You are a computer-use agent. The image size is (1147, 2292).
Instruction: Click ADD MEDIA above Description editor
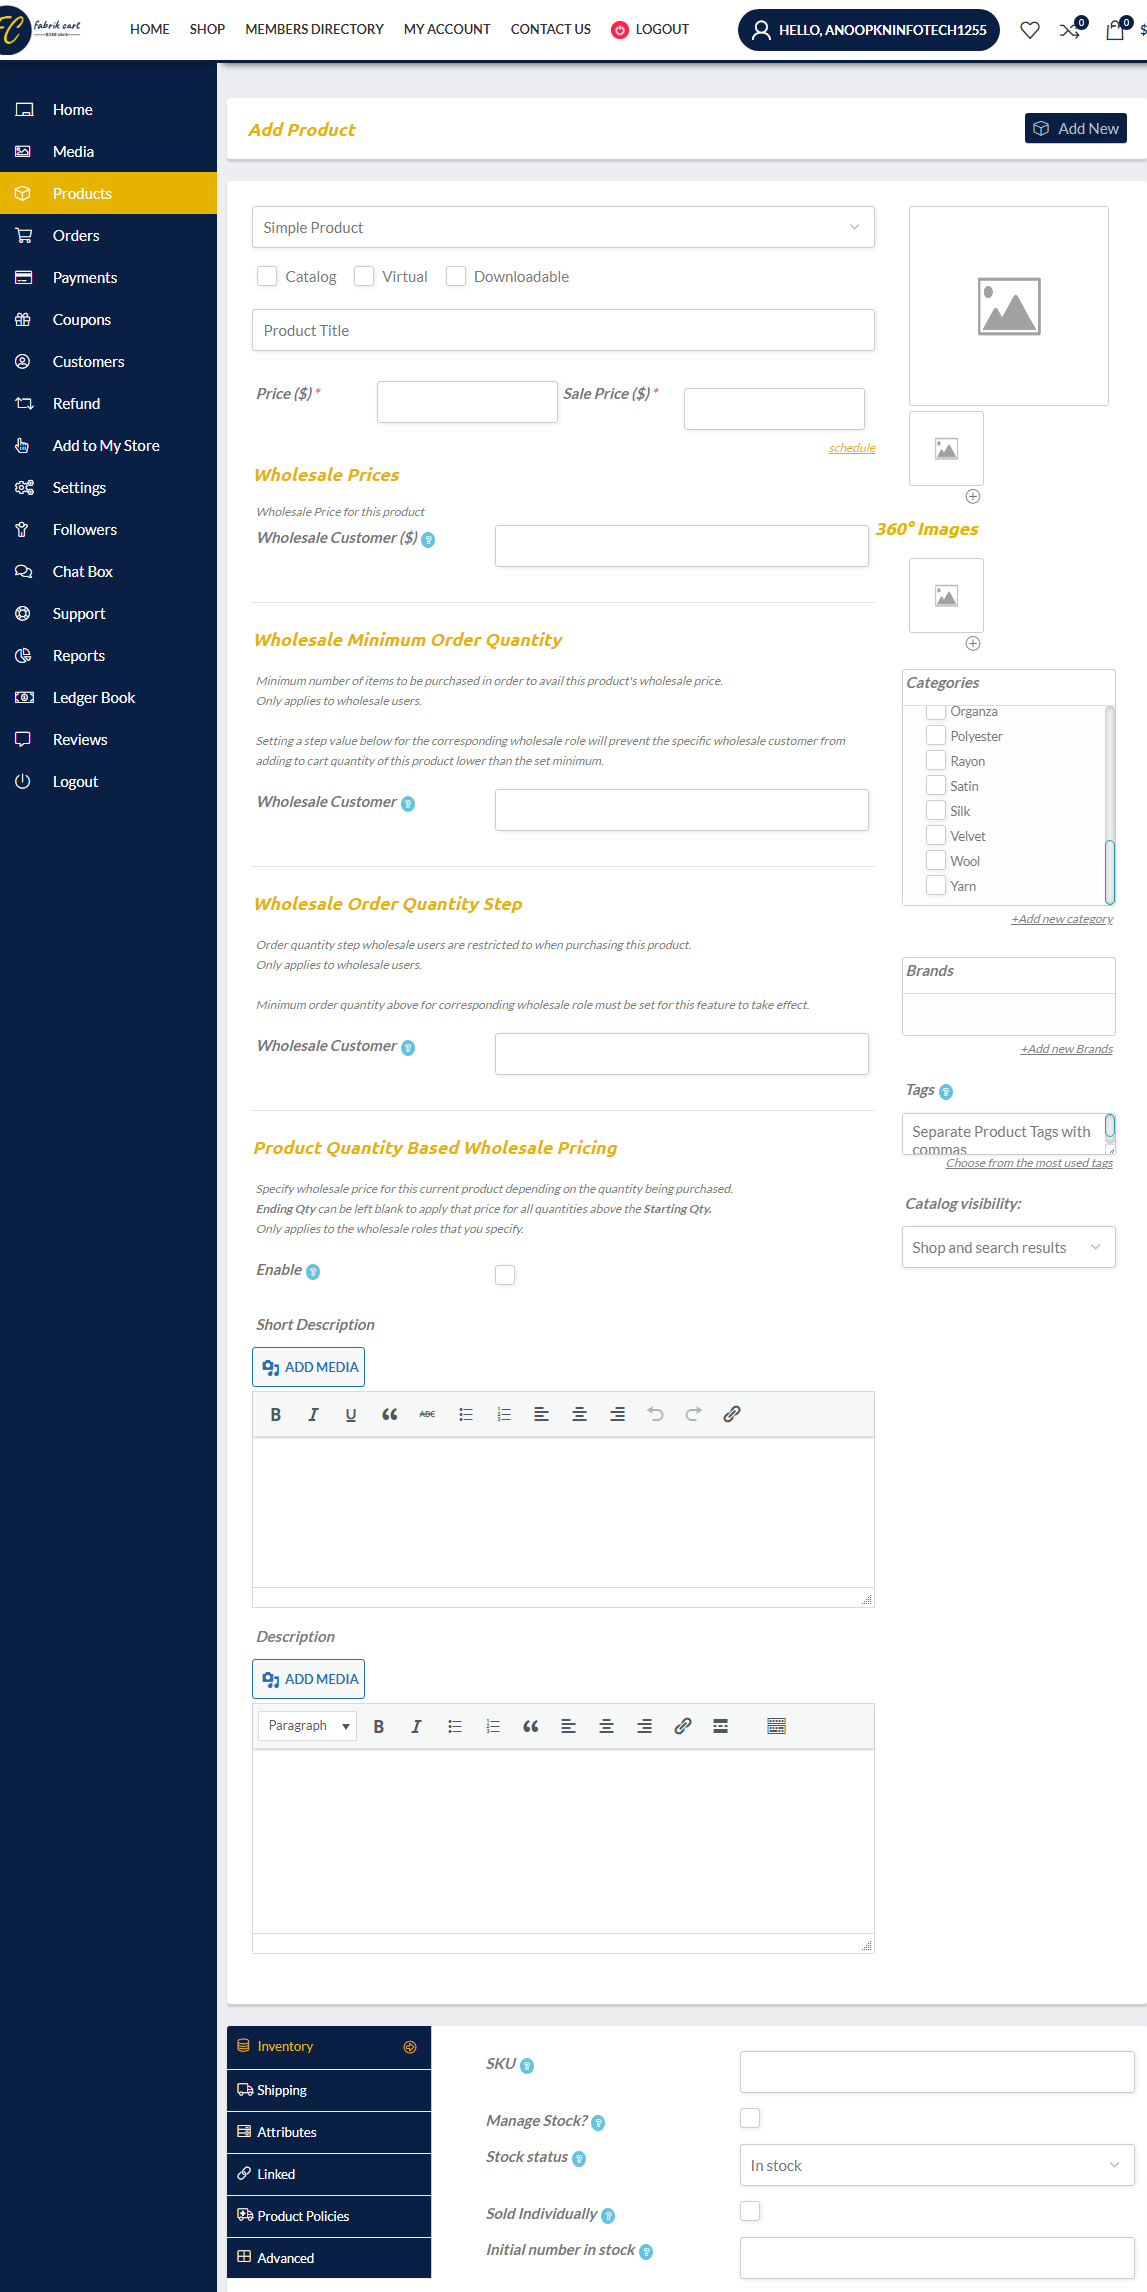[308, 1679]
